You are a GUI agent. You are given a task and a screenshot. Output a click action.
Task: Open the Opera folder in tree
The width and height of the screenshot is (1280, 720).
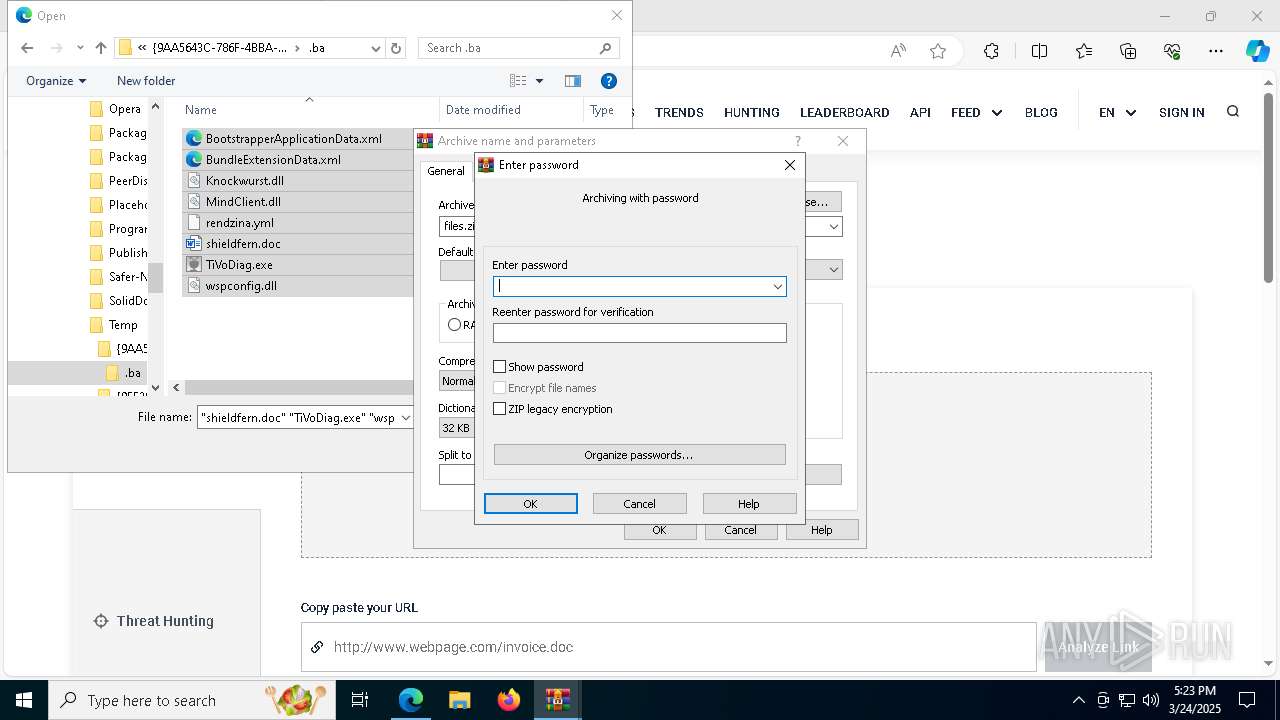[117, 109]
